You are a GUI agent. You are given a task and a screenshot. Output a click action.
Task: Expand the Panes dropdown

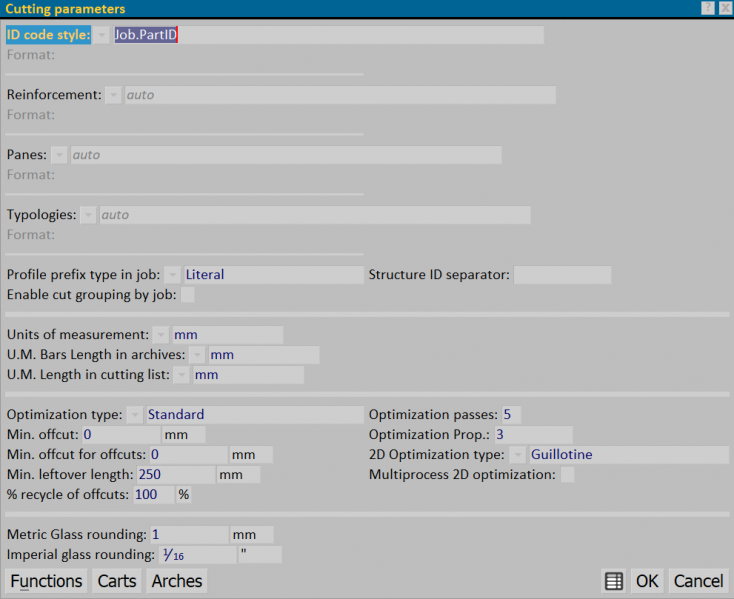coord(59,155)
